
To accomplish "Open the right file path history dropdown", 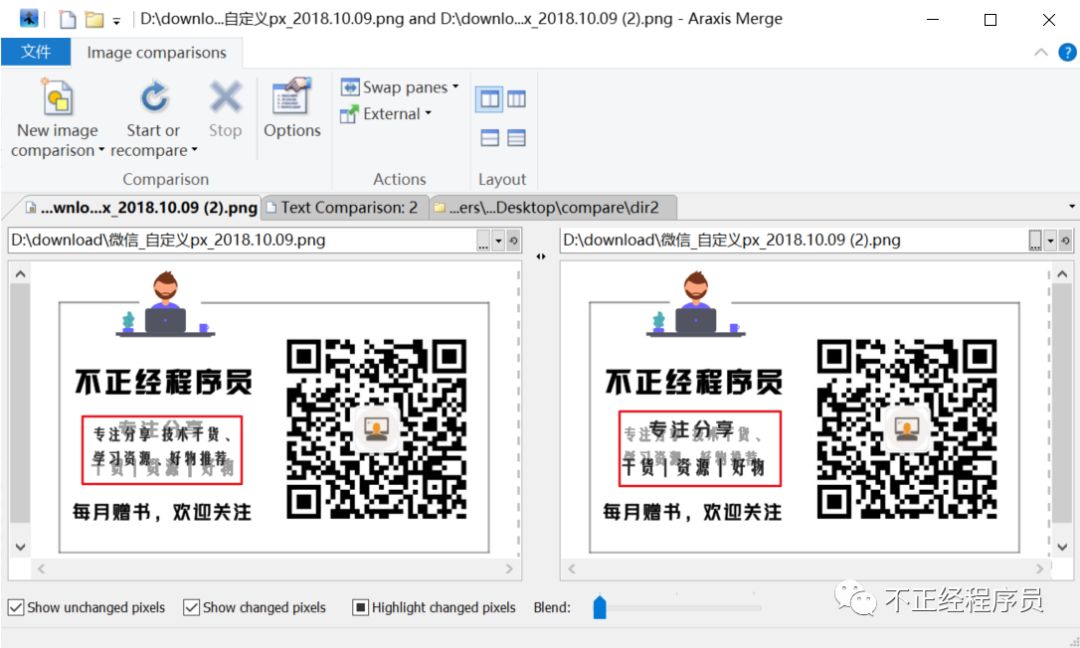I will click(1050, 241).
